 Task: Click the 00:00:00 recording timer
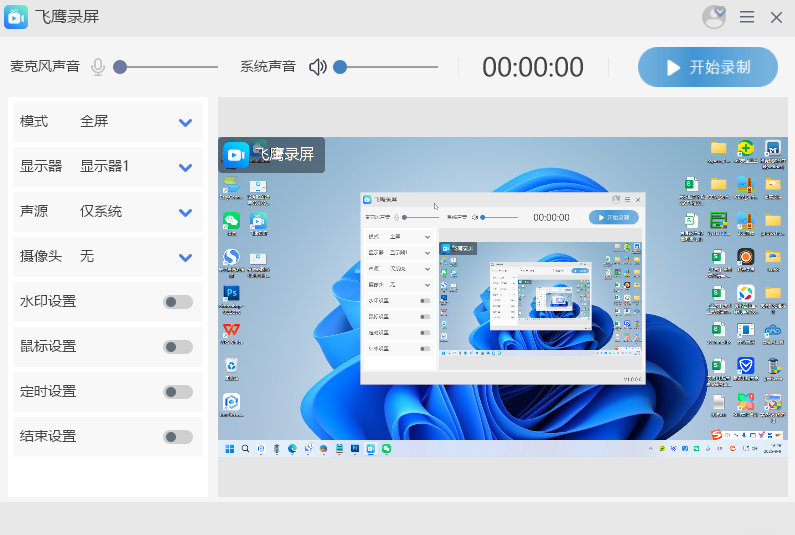tap(533, 67)
